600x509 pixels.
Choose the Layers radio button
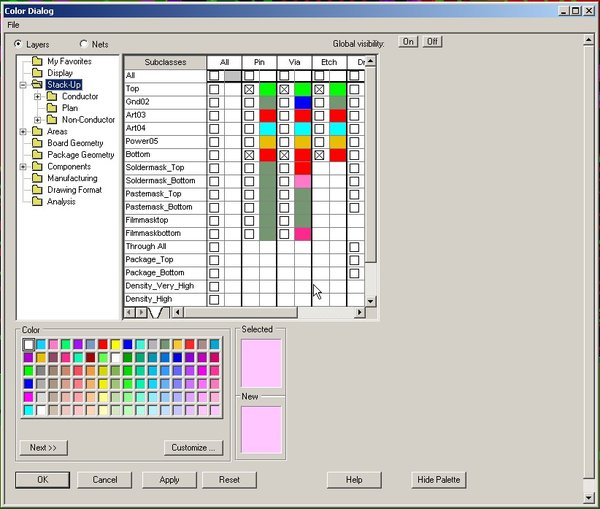tap(18, 44)
